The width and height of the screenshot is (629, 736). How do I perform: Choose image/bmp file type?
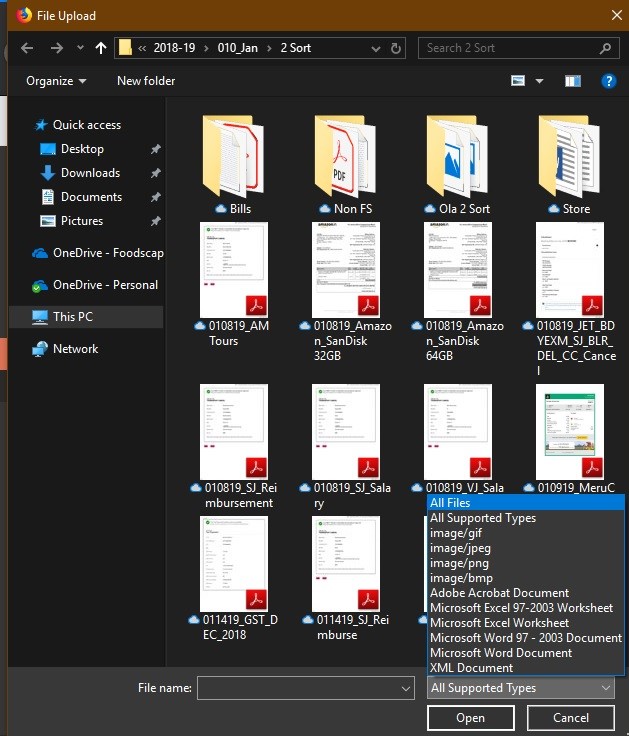click(x=525, y=578)
